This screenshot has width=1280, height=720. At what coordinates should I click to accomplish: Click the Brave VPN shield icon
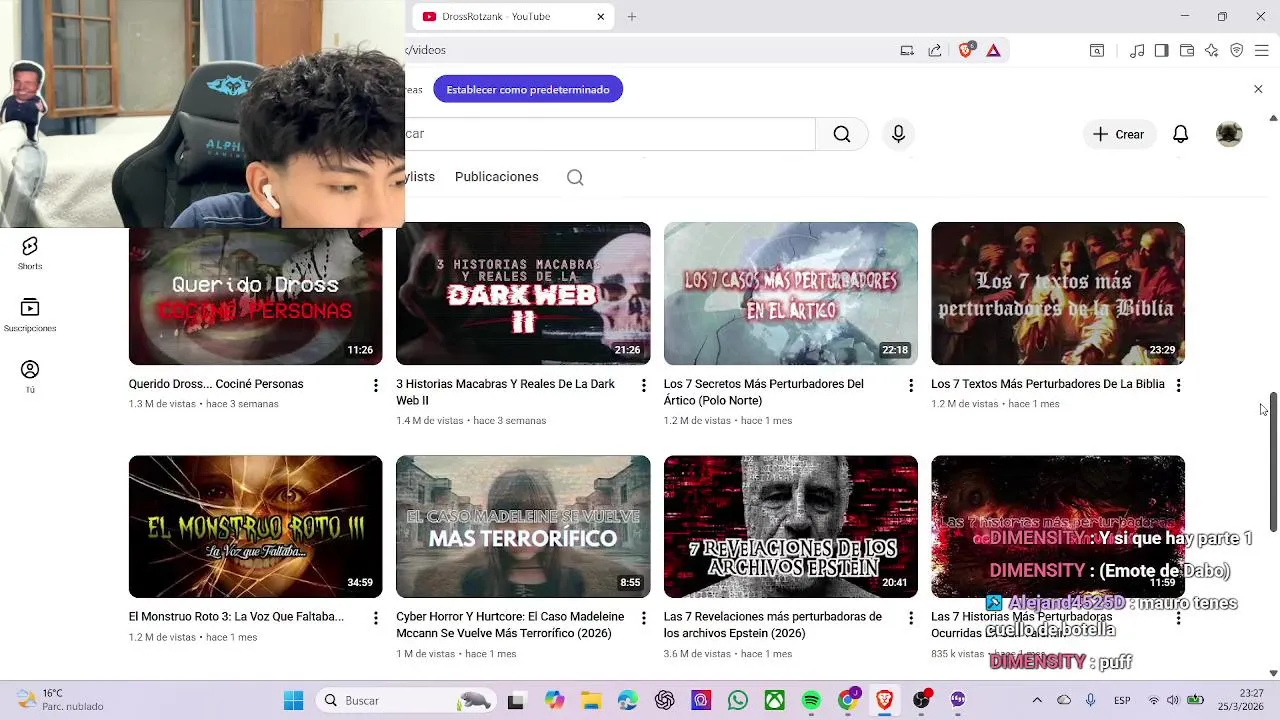[1237, 50]
